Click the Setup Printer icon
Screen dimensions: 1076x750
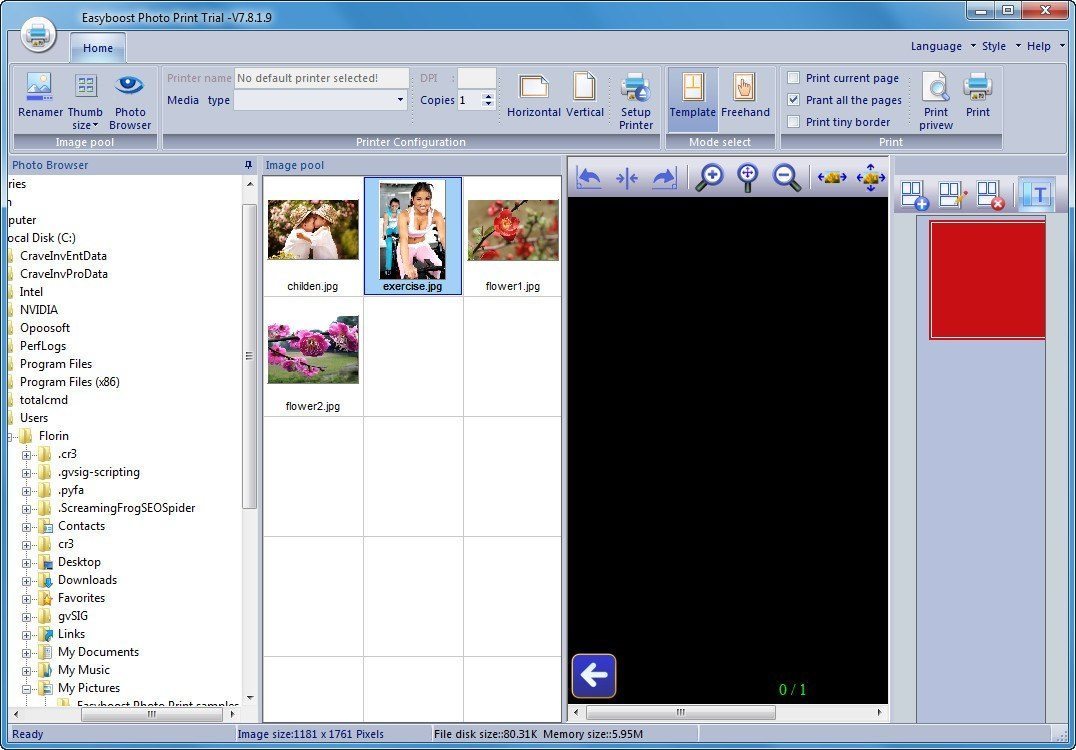pos(636,95)
